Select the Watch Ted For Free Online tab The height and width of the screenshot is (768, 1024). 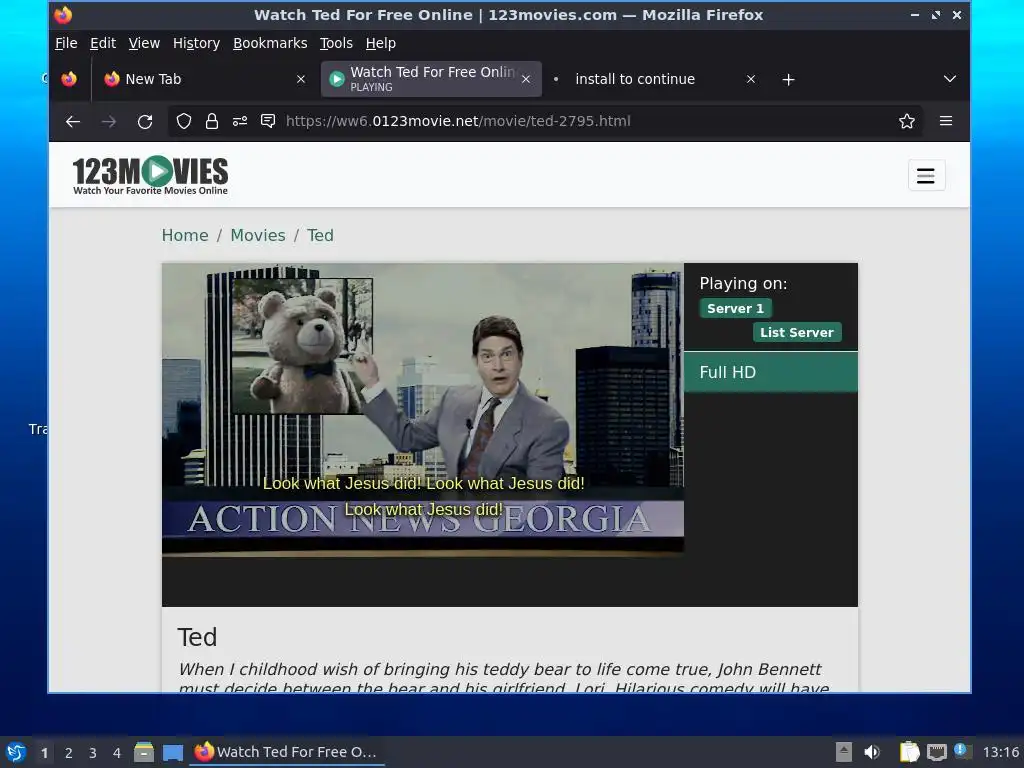431,79
